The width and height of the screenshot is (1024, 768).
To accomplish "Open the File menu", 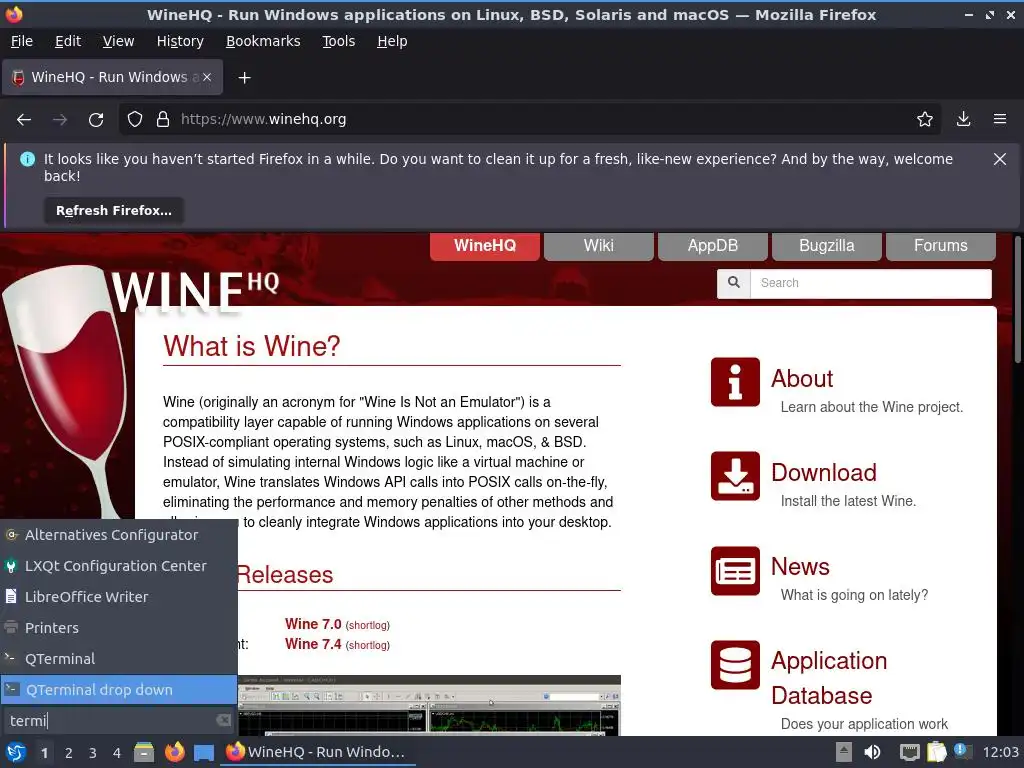I will [22, 41].
